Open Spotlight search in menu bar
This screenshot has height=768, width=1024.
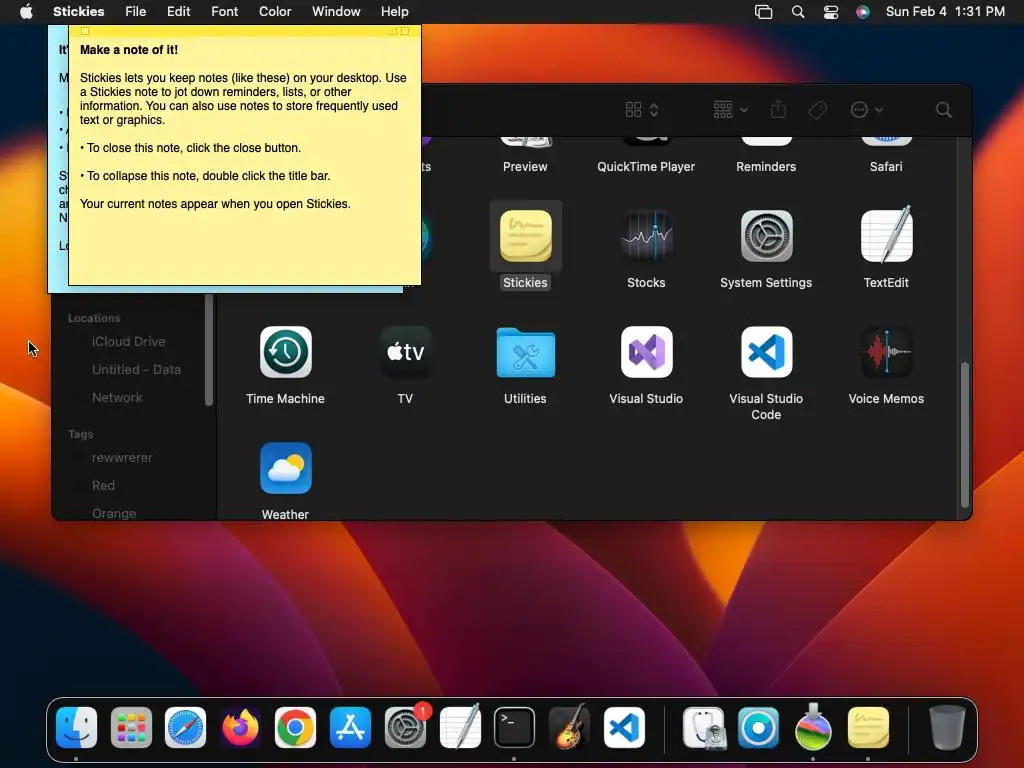(797, 11)
